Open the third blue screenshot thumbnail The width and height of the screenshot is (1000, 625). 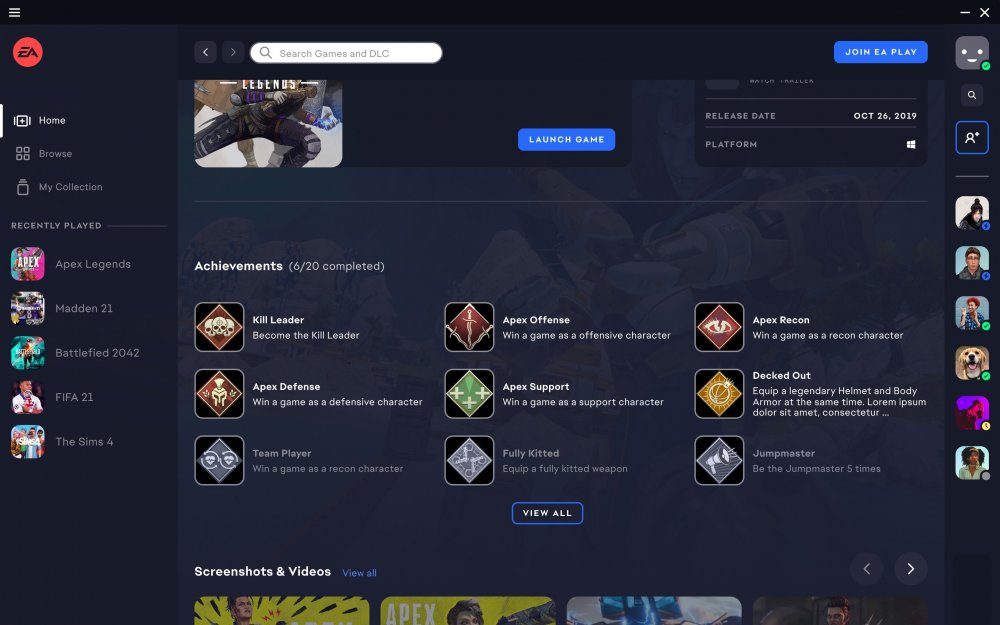tap(654, 611)
